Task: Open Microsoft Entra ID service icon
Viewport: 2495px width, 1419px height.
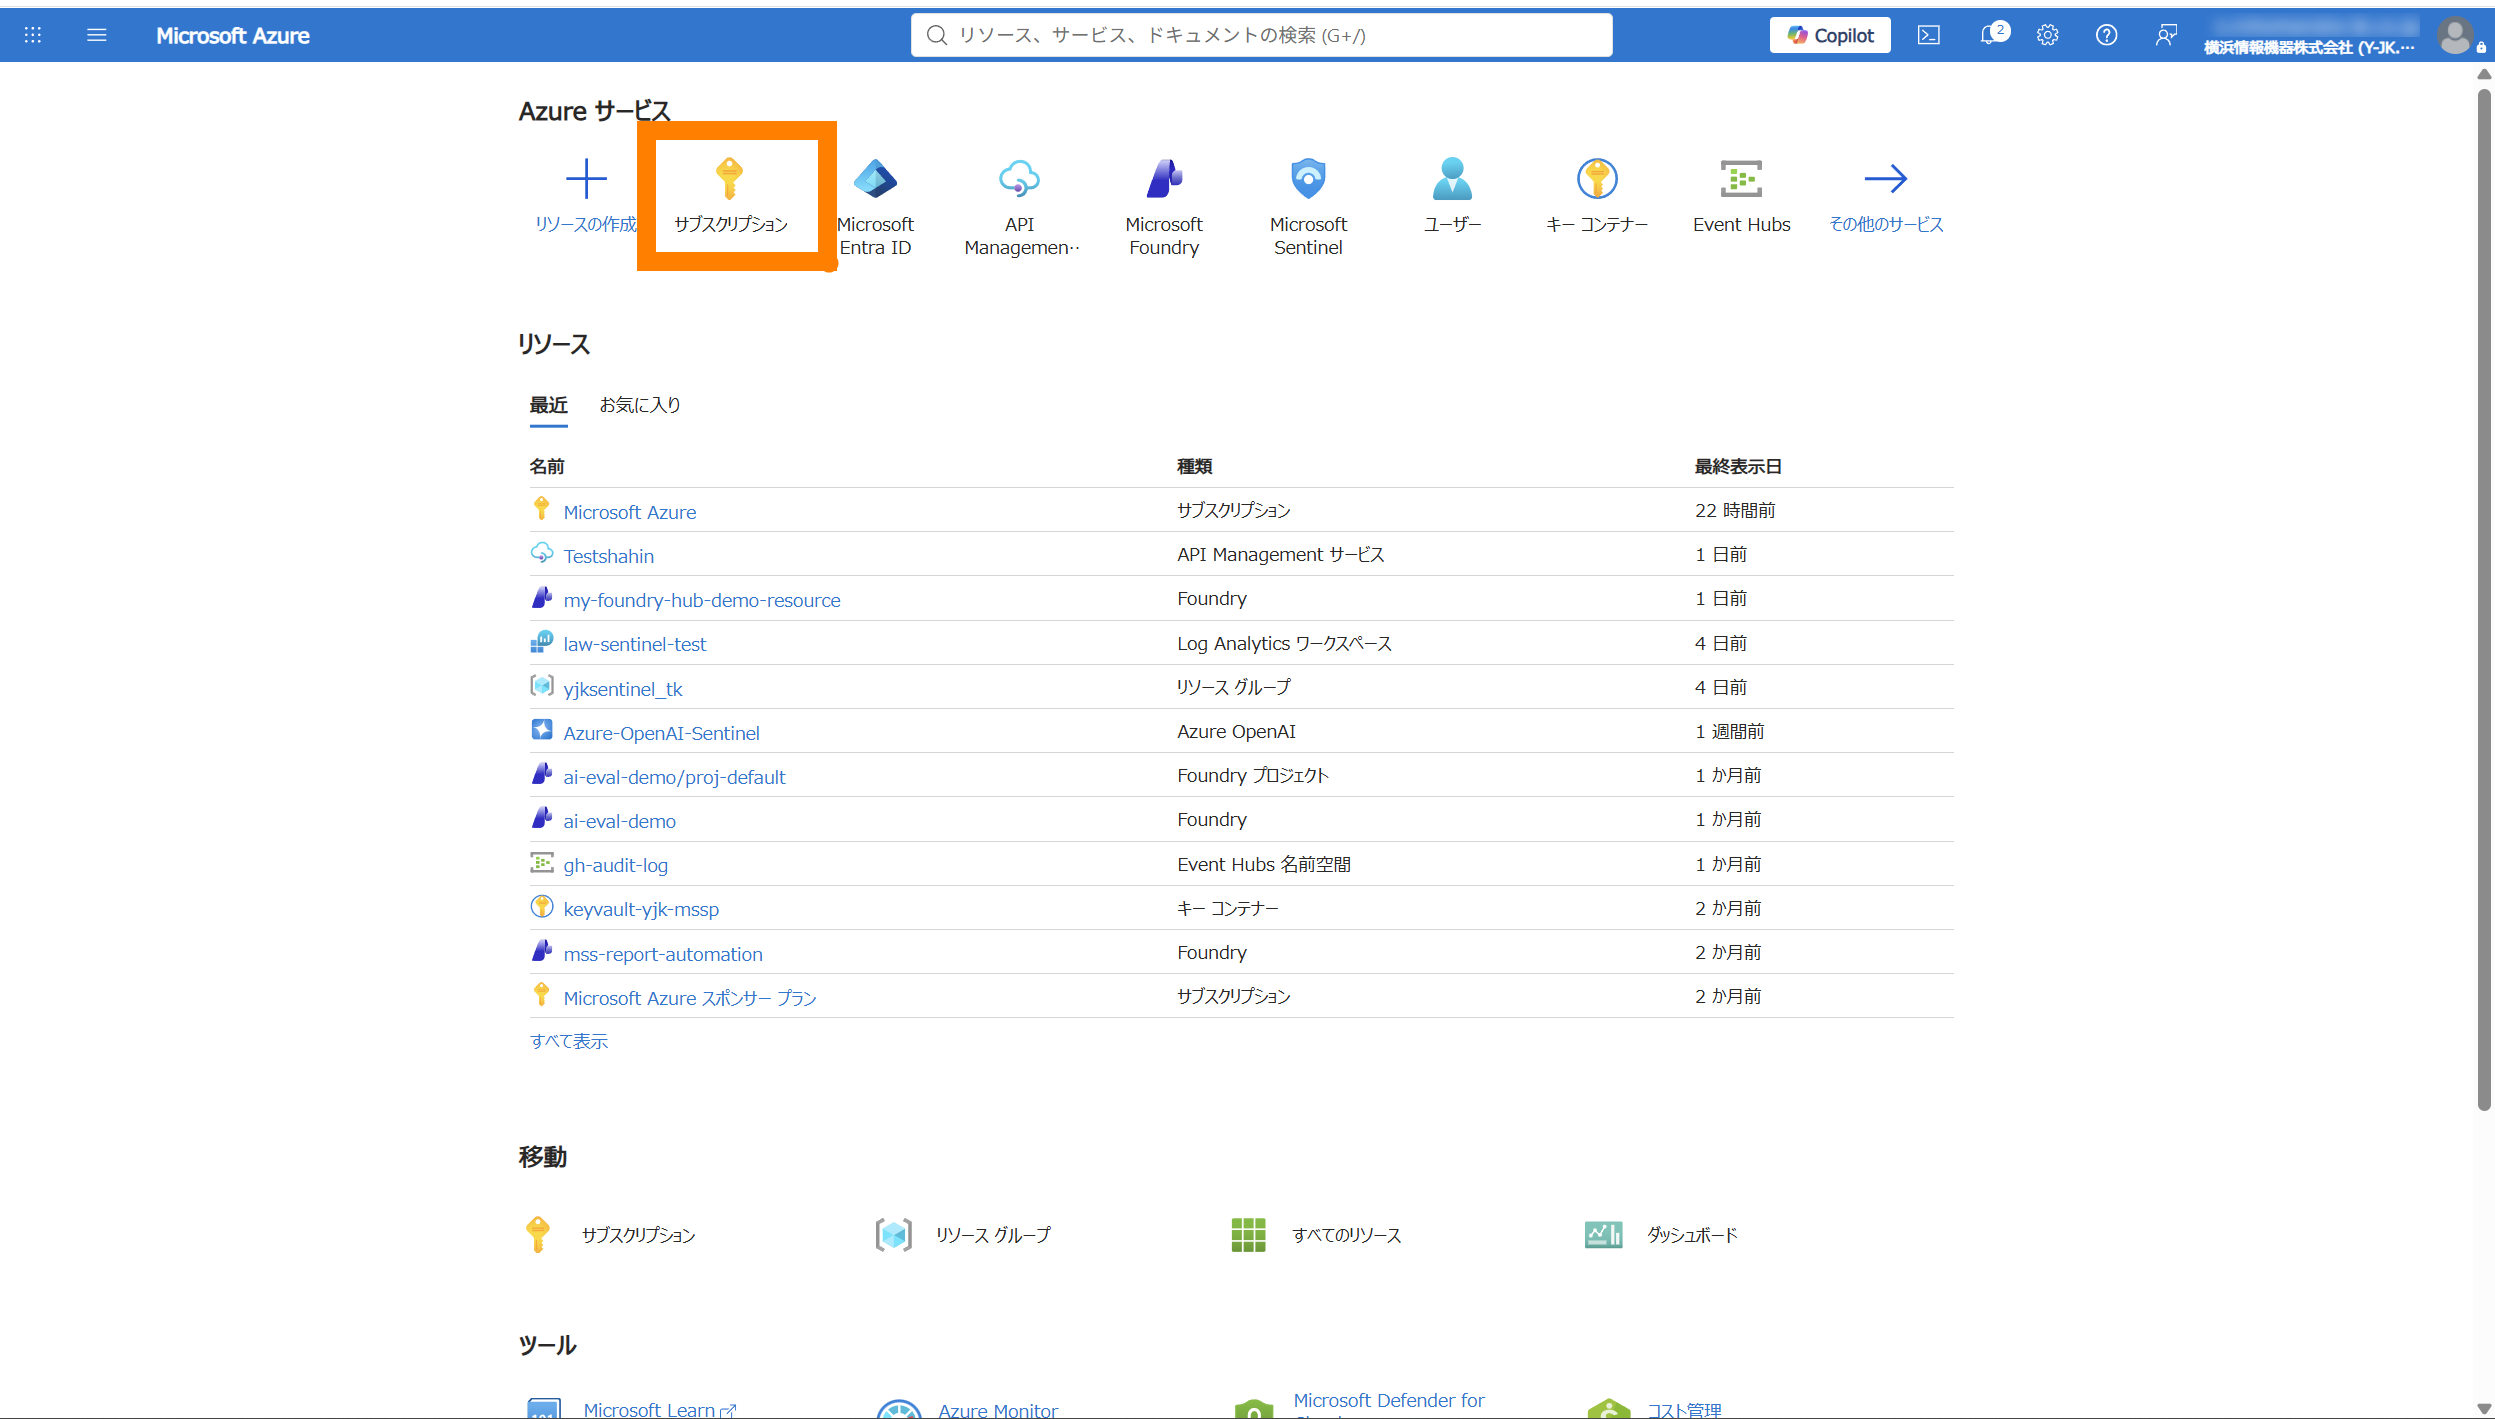Action: 875,179
